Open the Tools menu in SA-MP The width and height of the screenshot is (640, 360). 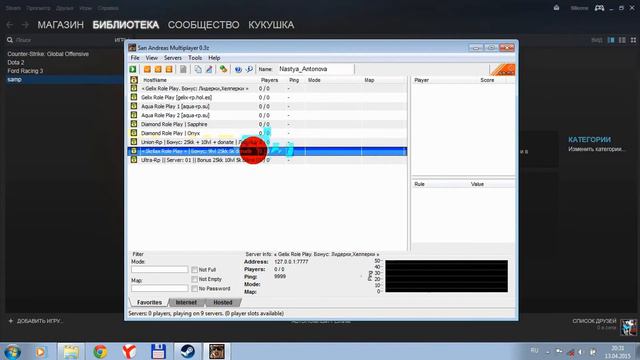[195, 58]
